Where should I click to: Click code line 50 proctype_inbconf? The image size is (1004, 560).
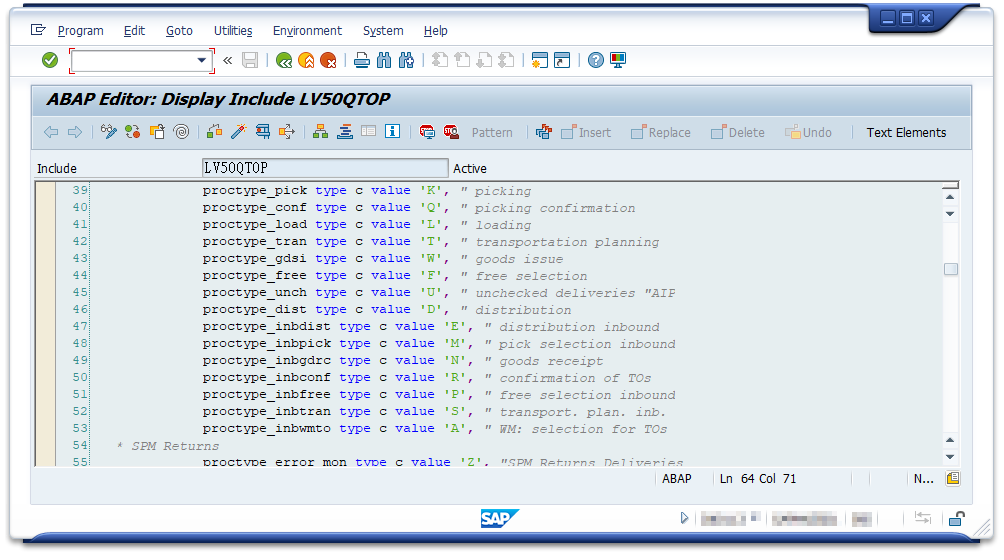[426, 378]
